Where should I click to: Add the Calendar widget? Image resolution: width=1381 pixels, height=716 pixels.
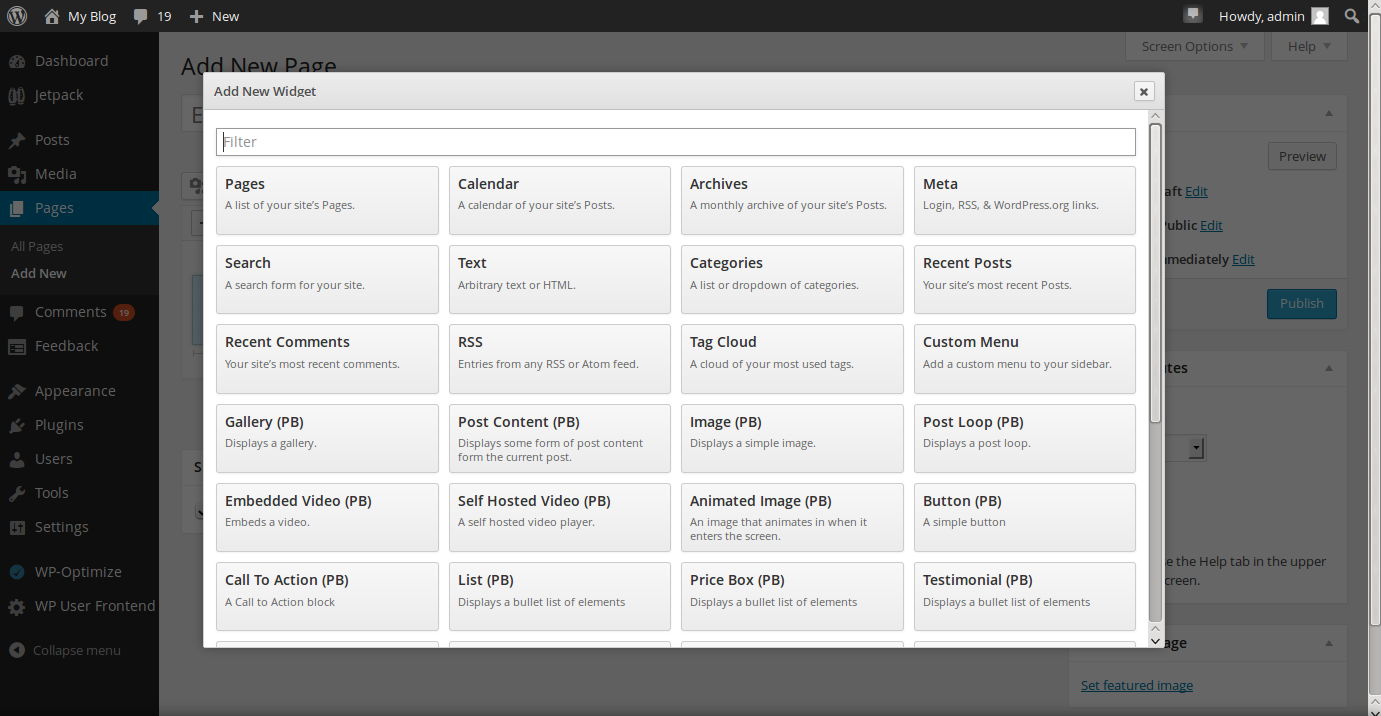coord(560,201)
